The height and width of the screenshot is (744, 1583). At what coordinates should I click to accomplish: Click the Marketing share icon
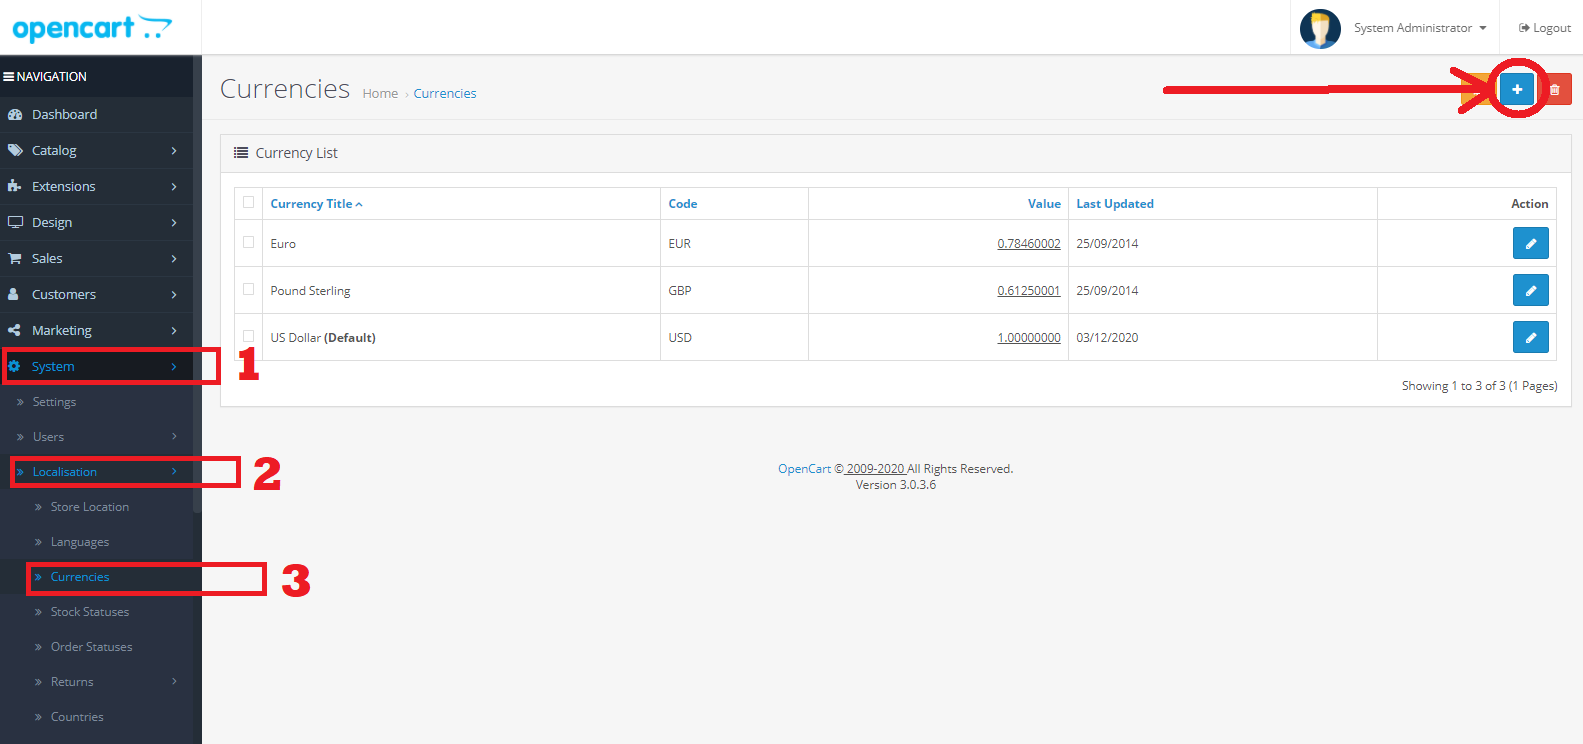pyautogui.click(x=14, y=330)
